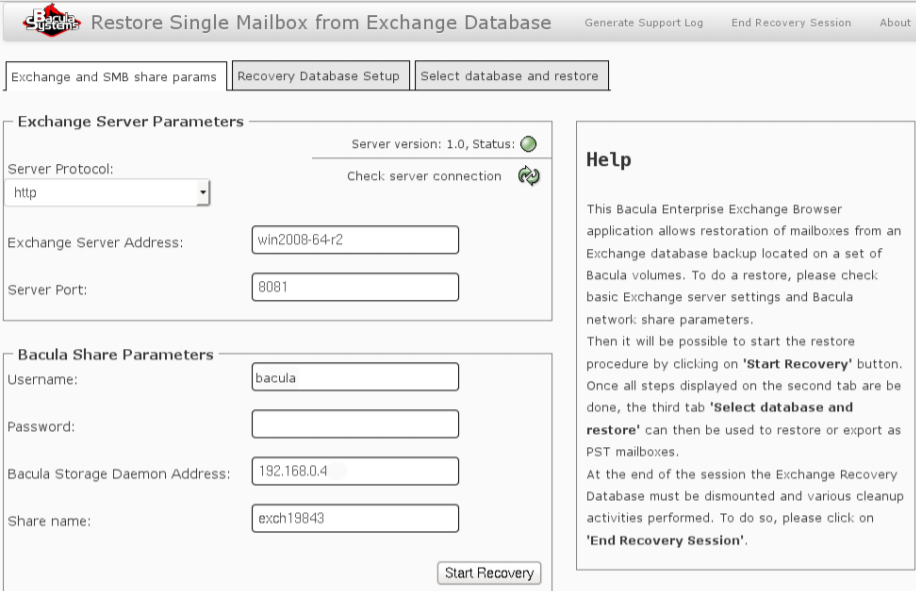This screenshot has height=591, width=916.
Task: Focus the Bacula Storage Daemon Address field
Action: click(x=355, y=471)
